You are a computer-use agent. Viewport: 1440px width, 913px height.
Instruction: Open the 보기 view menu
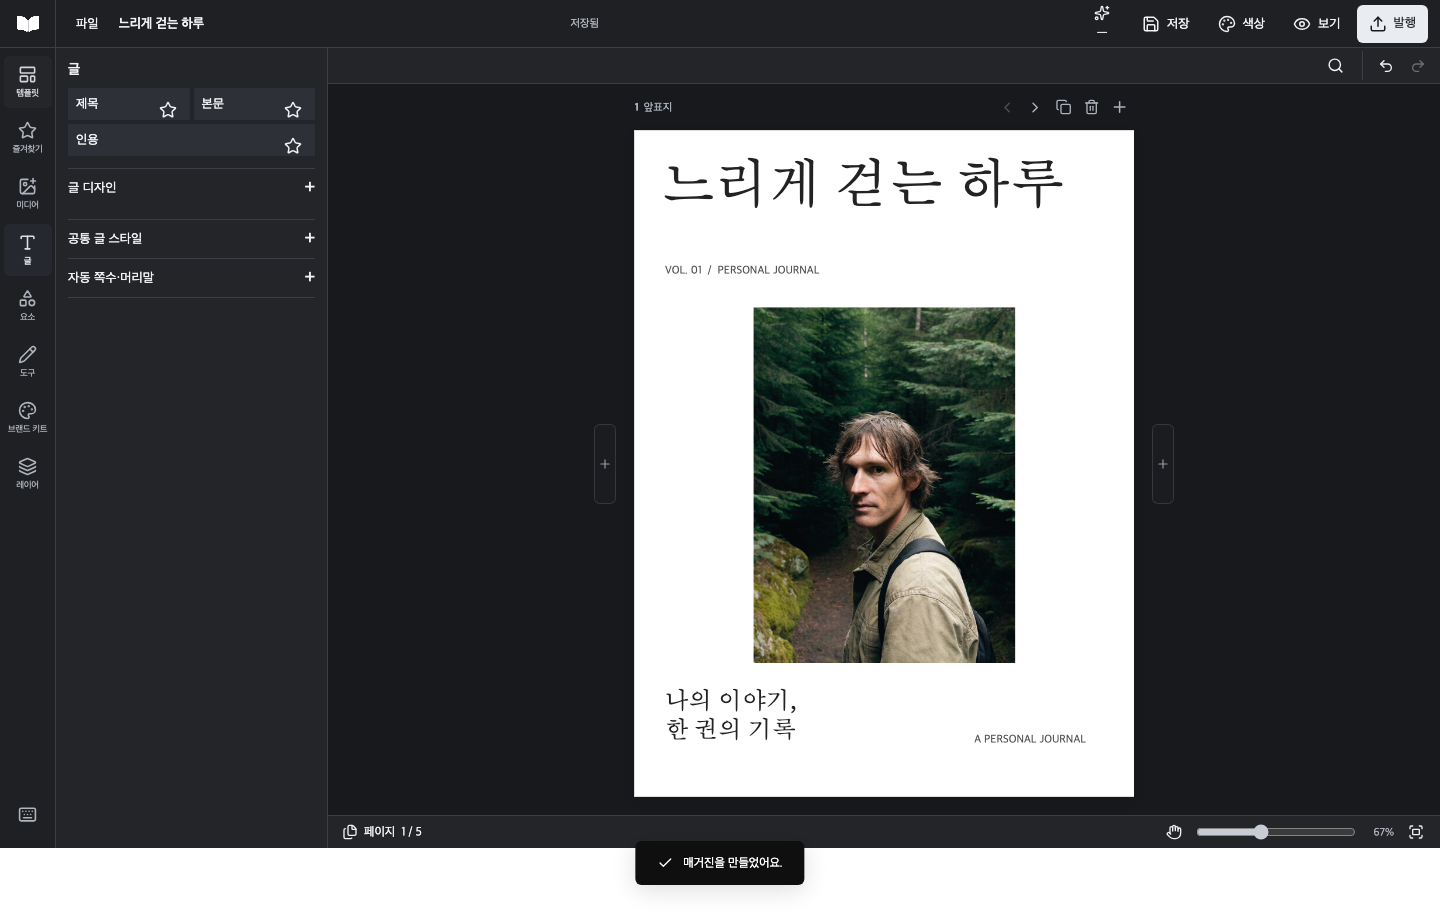tap(1317, 23)
